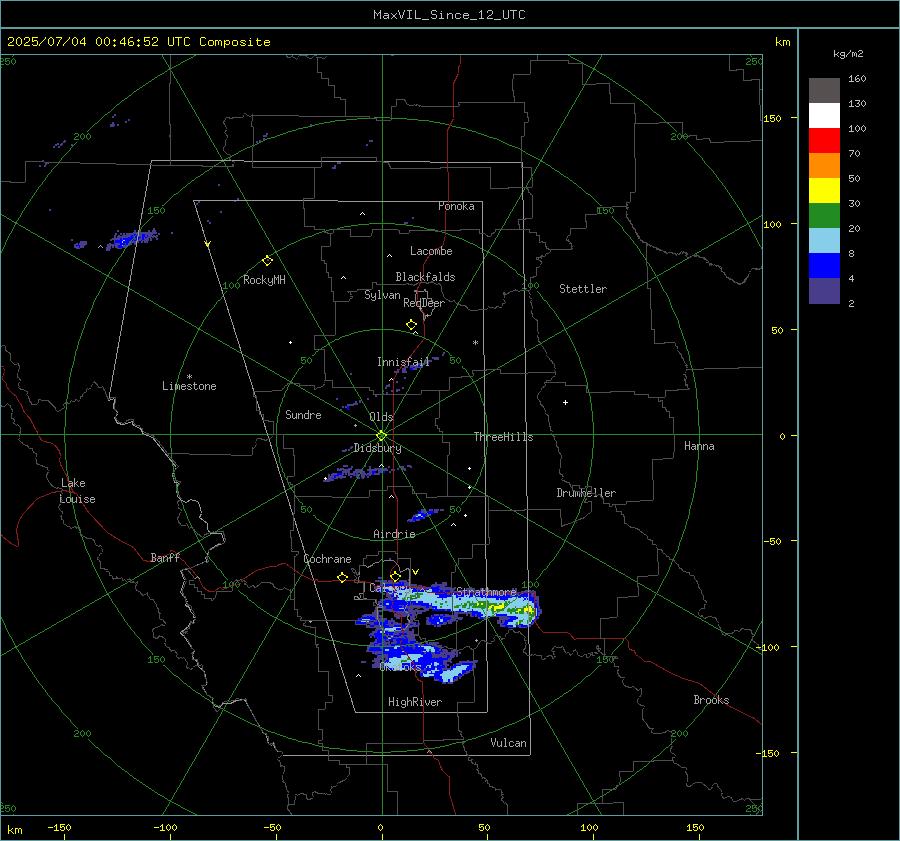Click the 2025/07/04 00:46:52 UTC Composite timestamp
The height and width of the screenshot is (841, 900).
138,42
